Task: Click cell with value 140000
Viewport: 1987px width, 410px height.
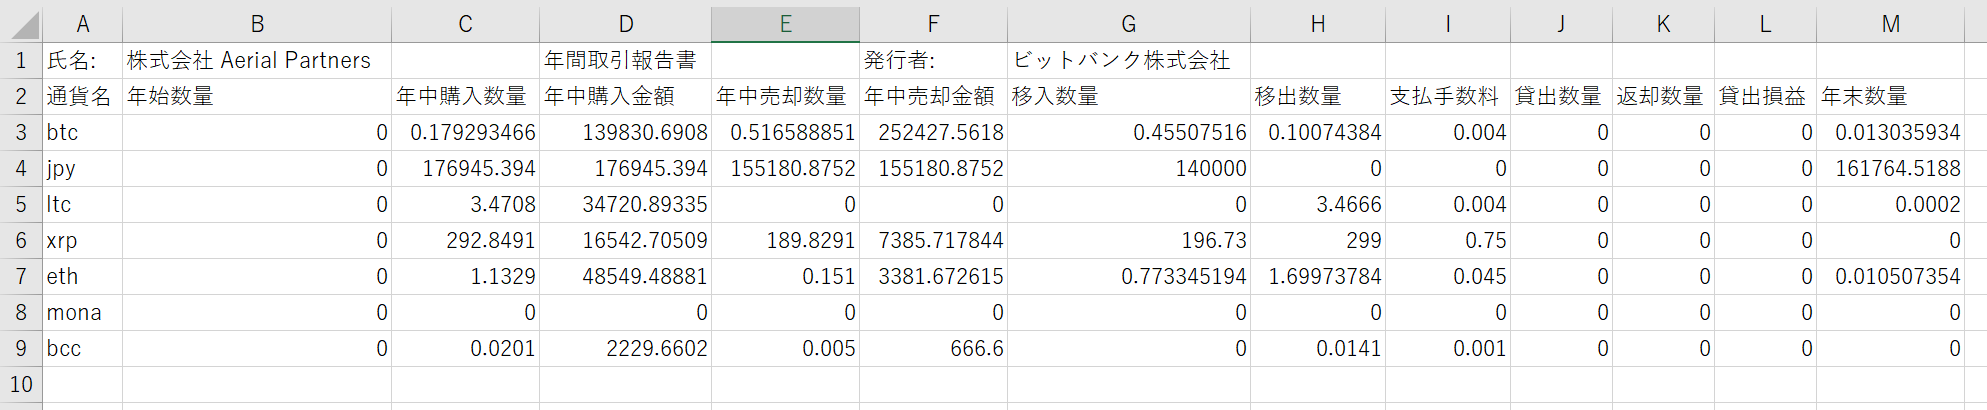Action: pyautogui.click(x=1128, y=169)
